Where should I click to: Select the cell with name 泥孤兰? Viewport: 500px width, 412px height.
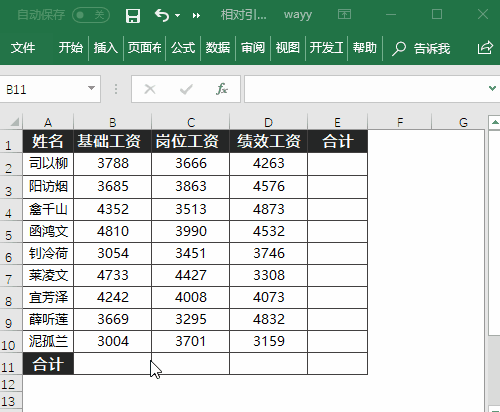(48, 341)
